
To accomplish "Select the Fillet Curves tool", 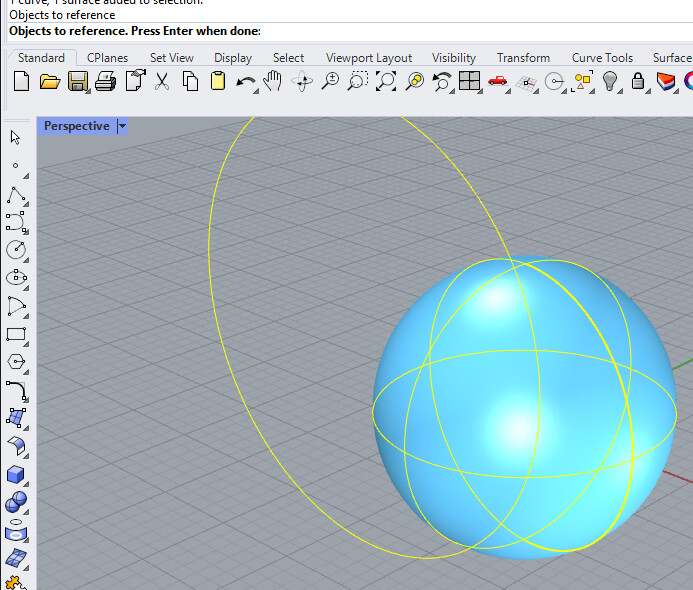I will point(17,390).
